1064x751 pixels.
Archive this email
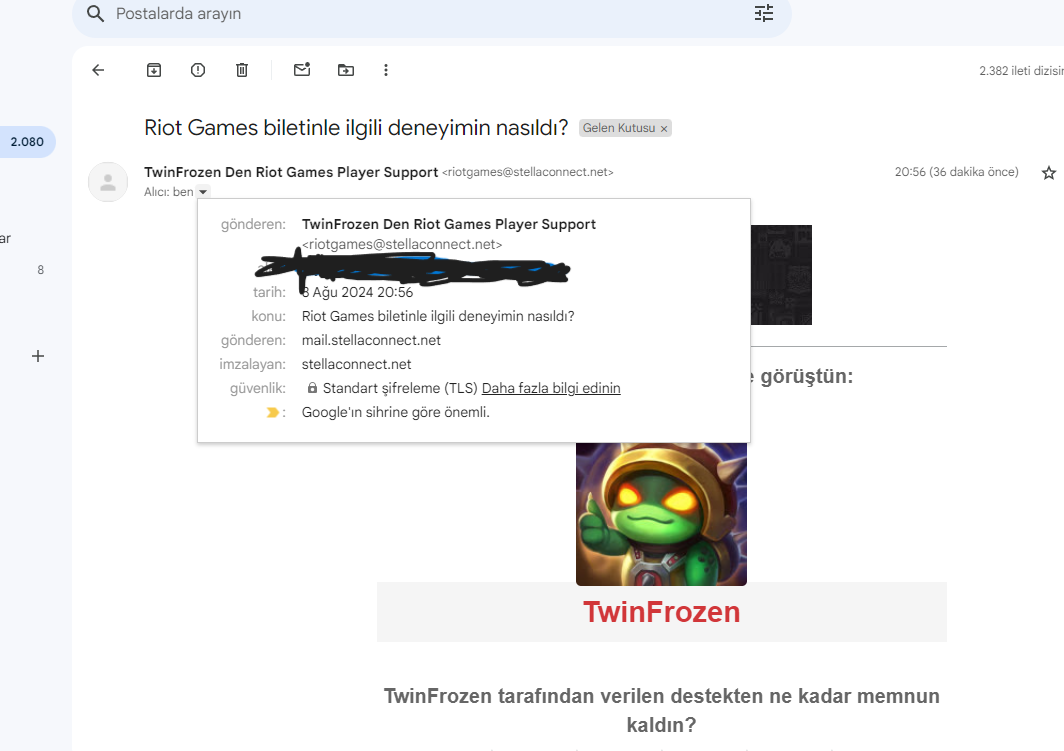tap(154, 70)
